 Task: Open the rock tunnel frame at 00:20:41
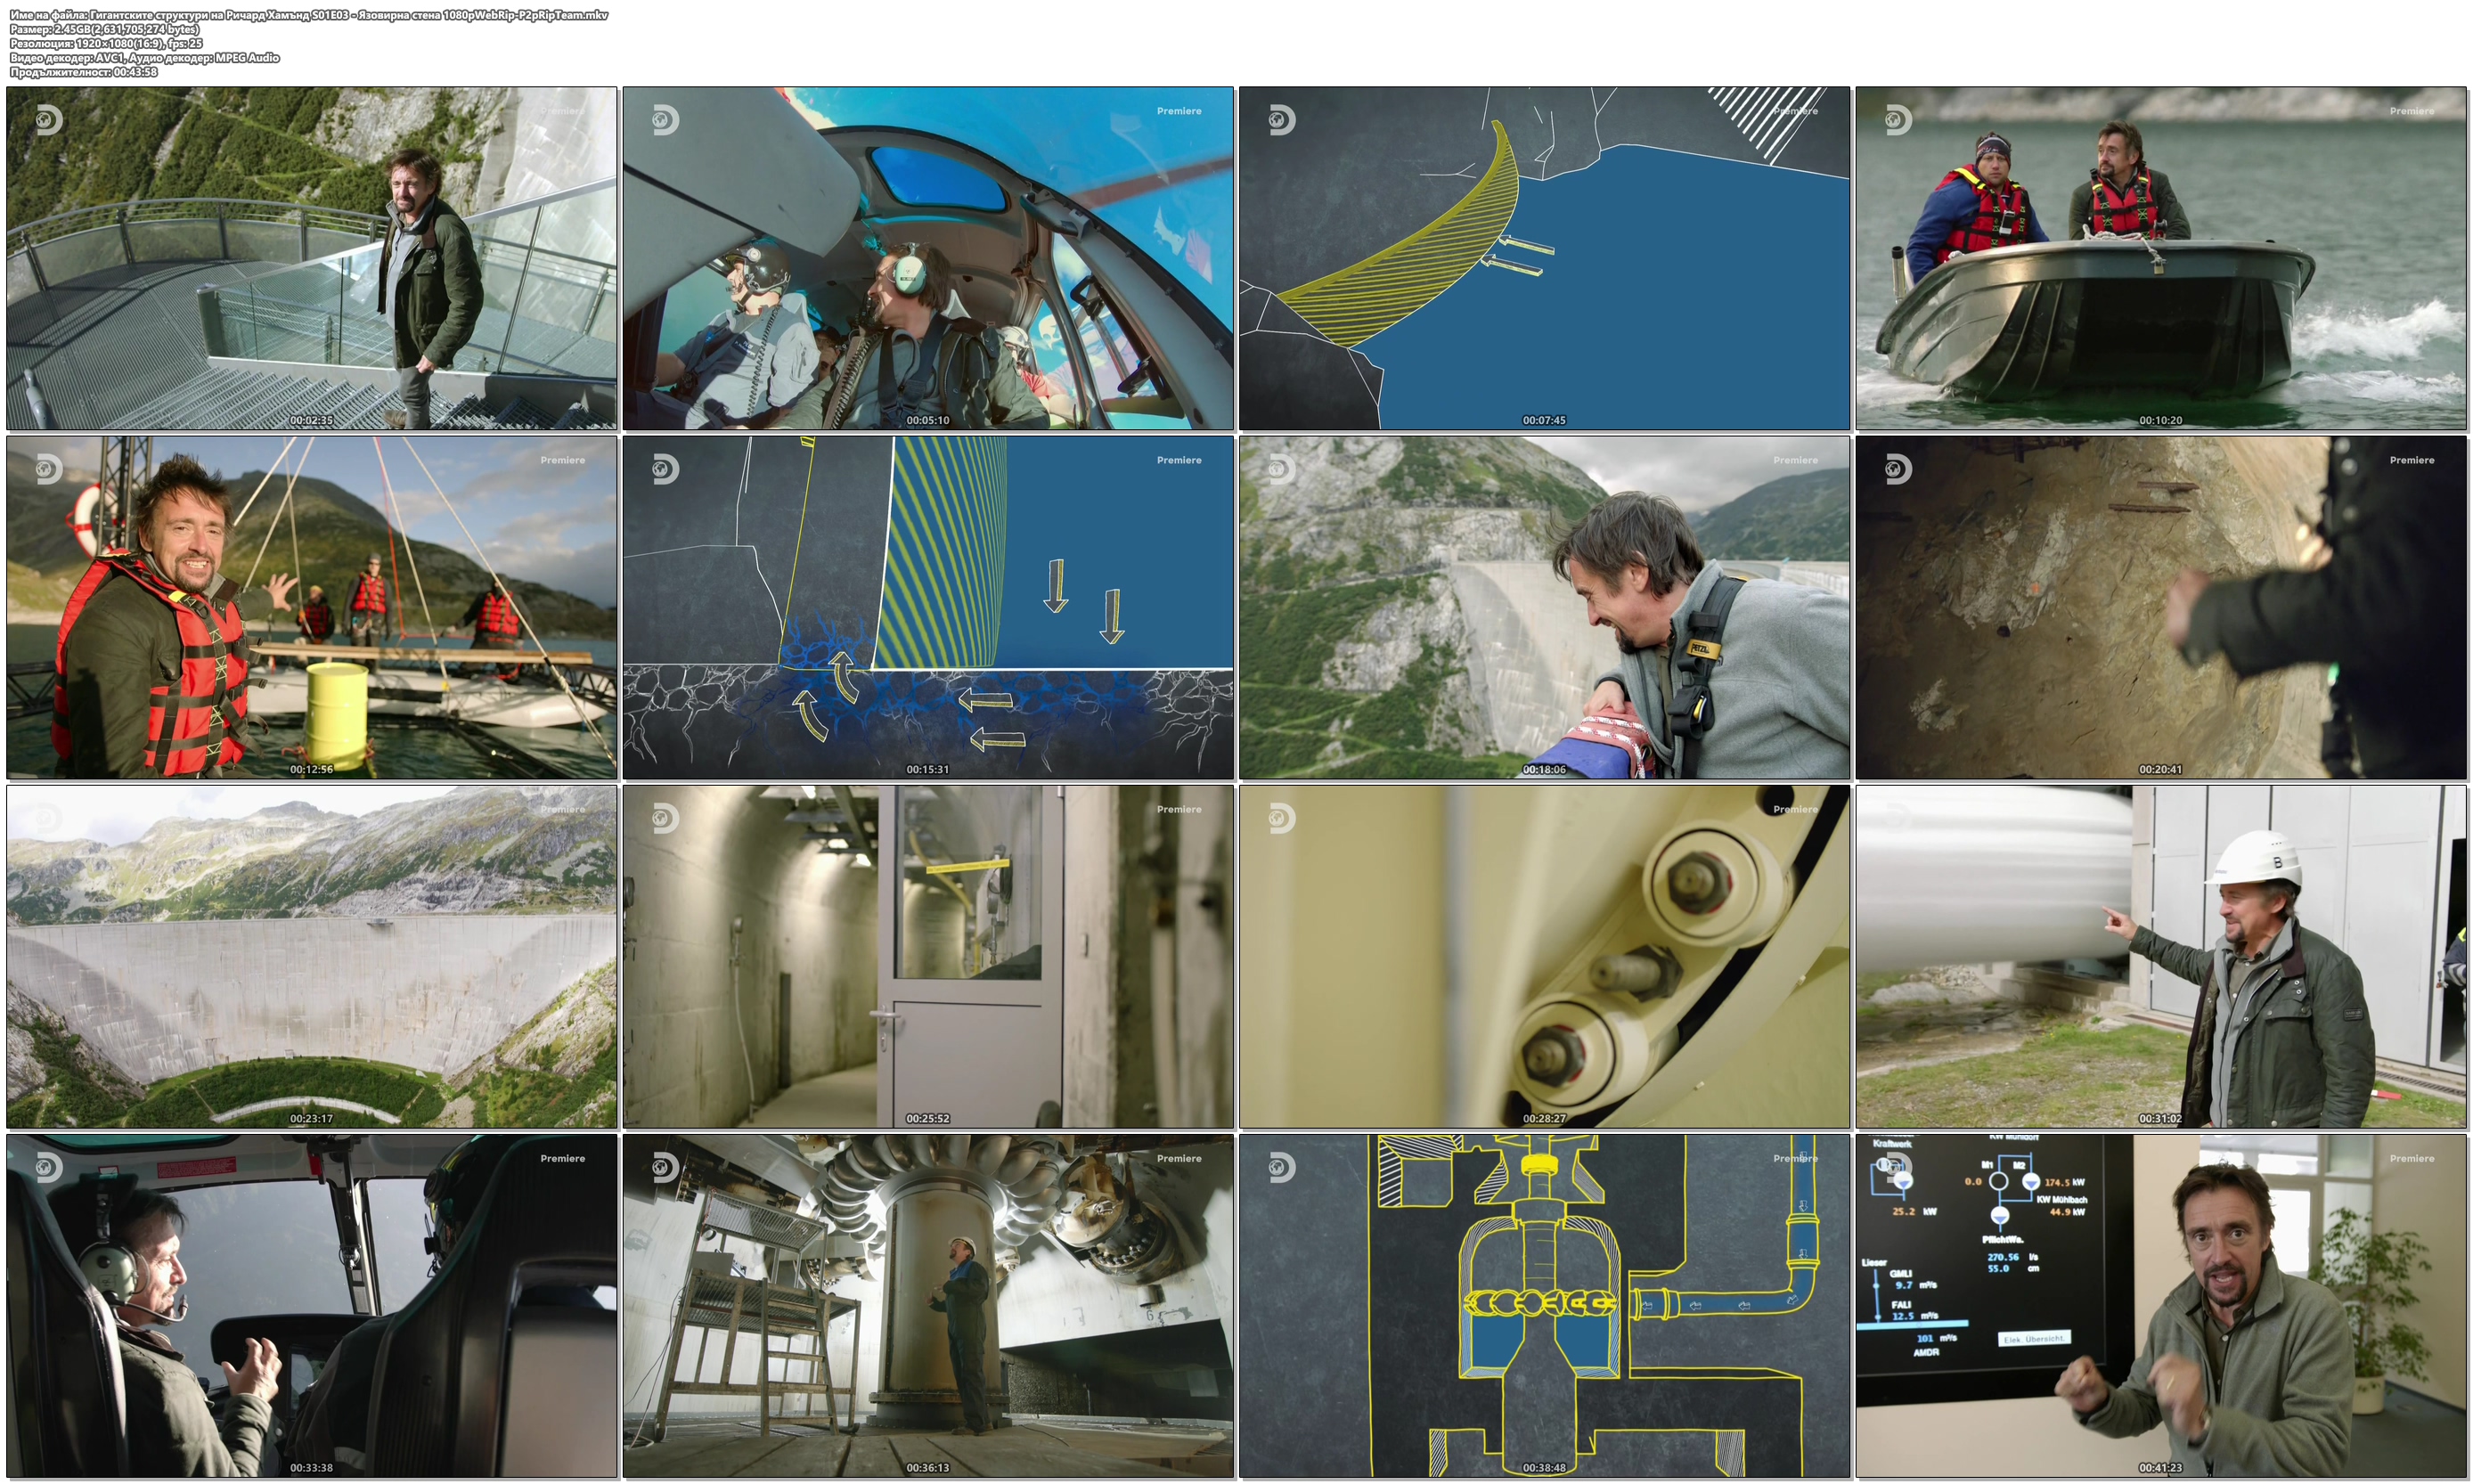[2160, 607]
